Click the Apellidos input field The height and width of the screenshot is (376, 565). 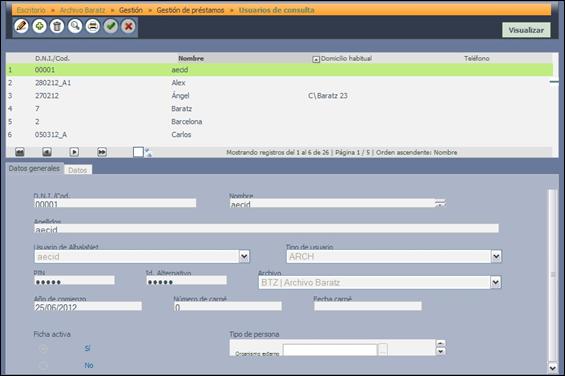point(266,229)
